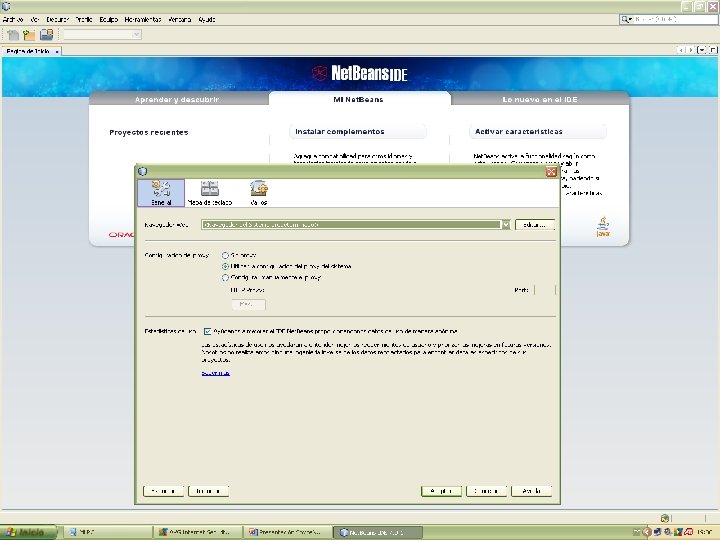
Task: Click the Cancelar button
Action: pyautogui.click(x=486, y=491)
